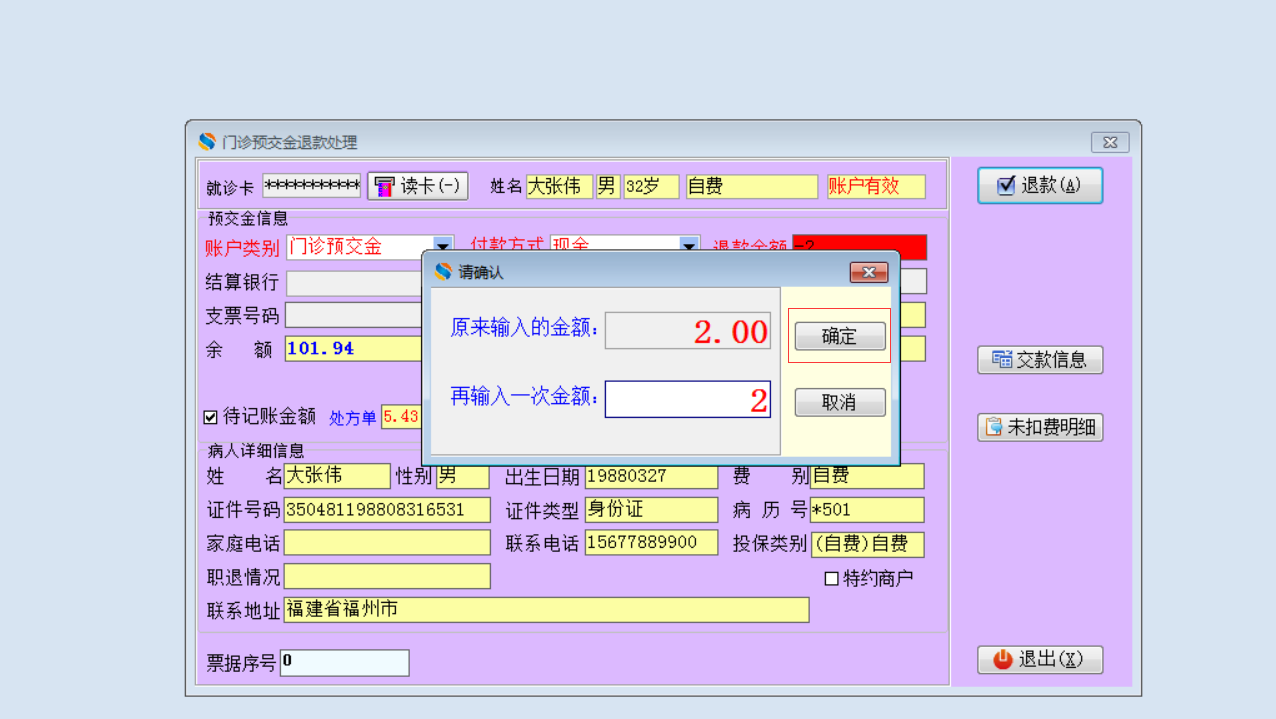Click the 投保类别 field (自费)自费
Viewport: 1276px width, 719px height.
(x=867, y=544)
